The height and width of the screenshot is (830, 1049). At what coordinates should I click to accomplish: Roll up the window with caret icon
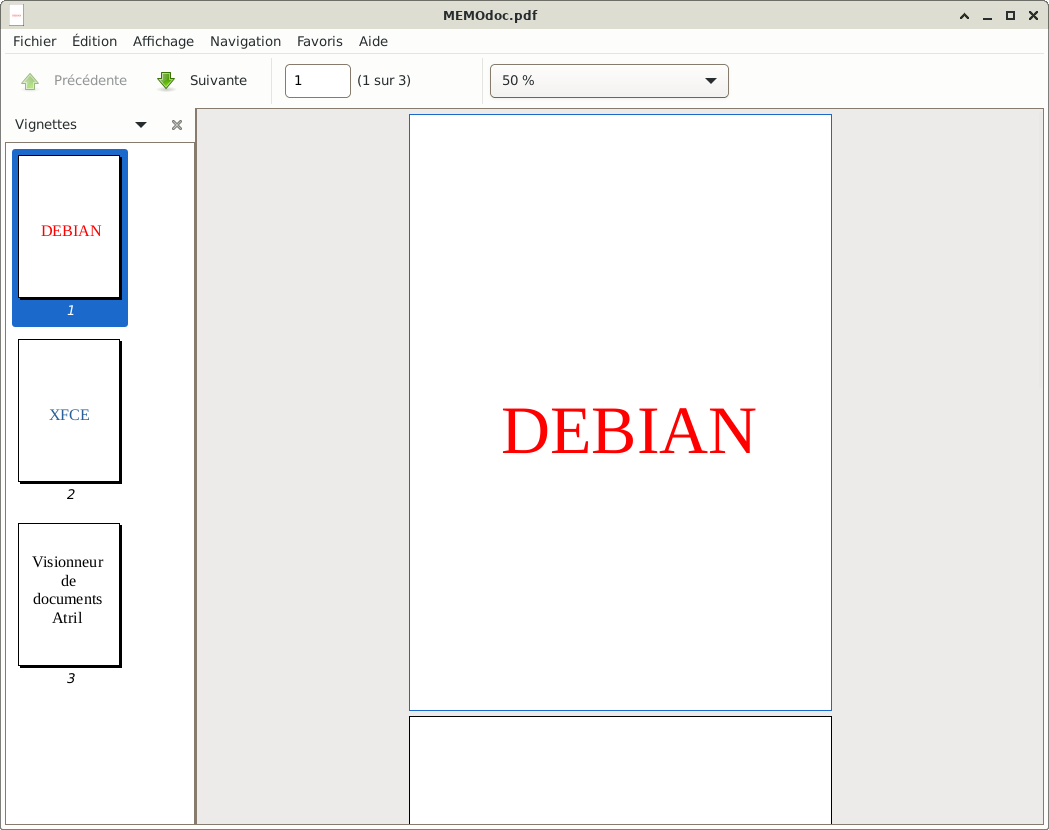965,15
